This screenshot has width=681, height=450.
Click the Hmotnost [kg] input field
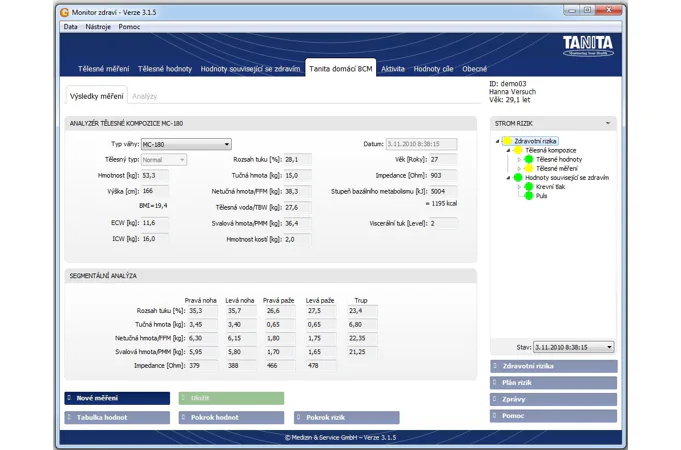[155, 175]
